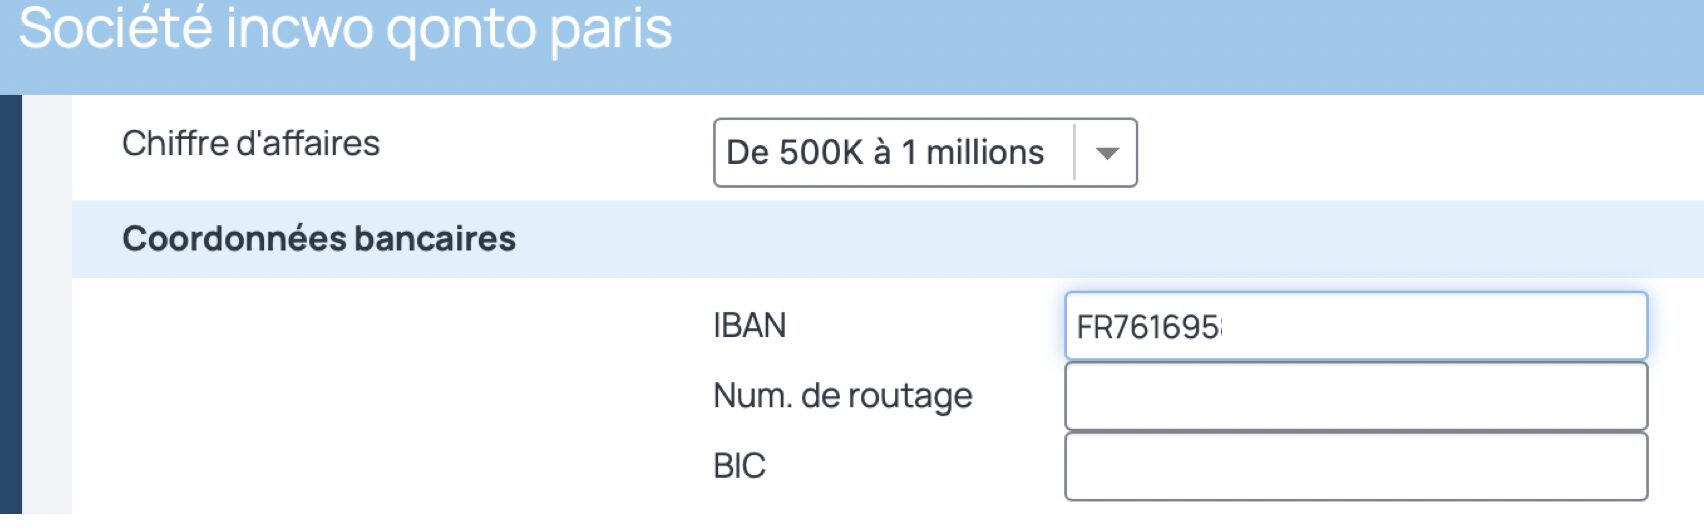Focus the BIC input field
This screenshot has width=1704, height=530.
1355,466
